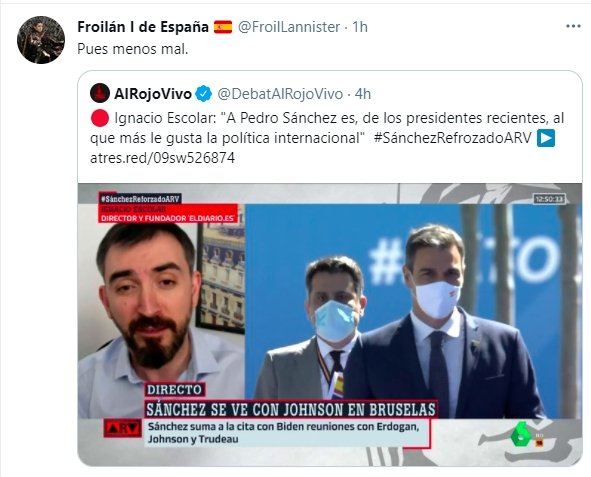Click the AlRojoVivo account name
591x477 pixels.
(x=153, y=94)
